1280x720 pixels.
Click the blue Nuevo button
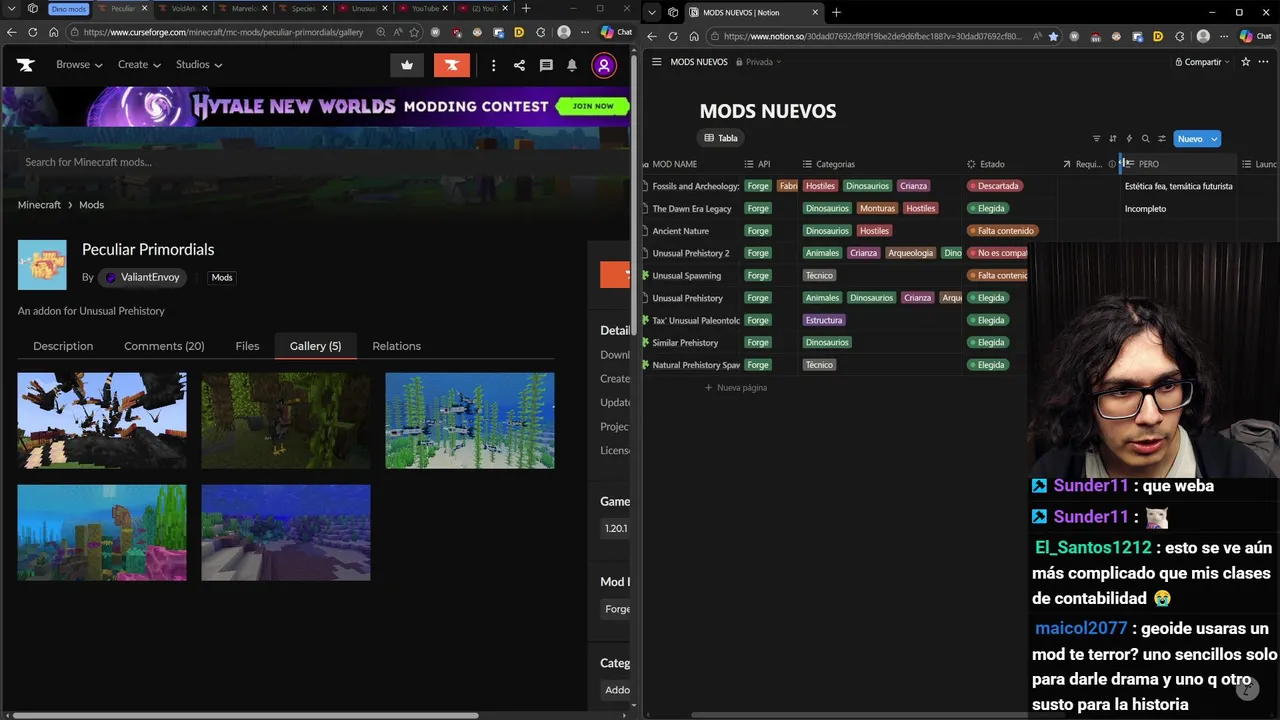point(1190,139)
